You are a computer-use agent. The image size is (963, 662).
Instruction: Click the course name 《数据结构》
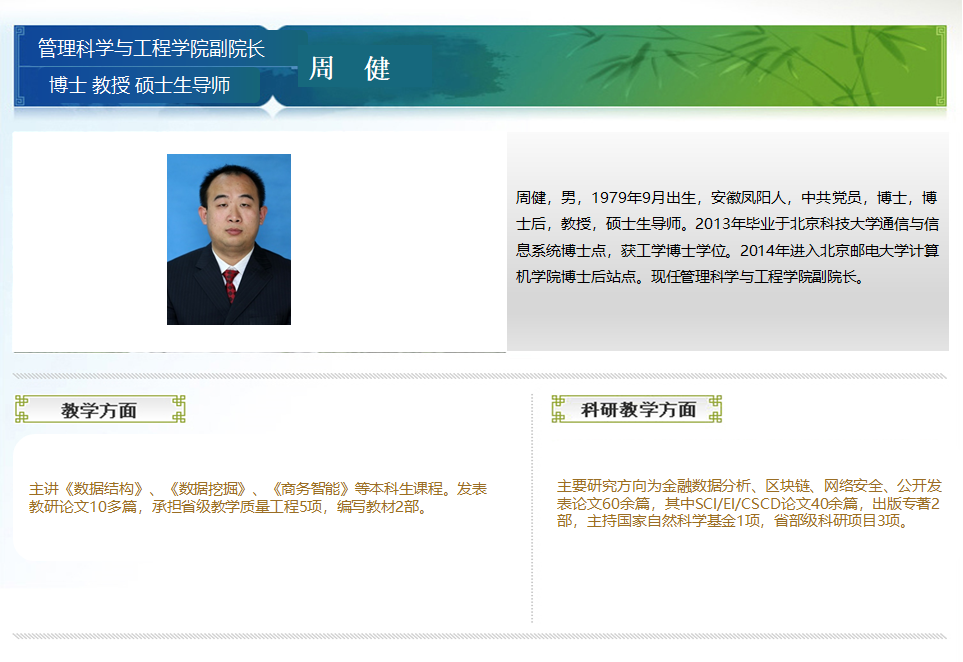(104, 489)
